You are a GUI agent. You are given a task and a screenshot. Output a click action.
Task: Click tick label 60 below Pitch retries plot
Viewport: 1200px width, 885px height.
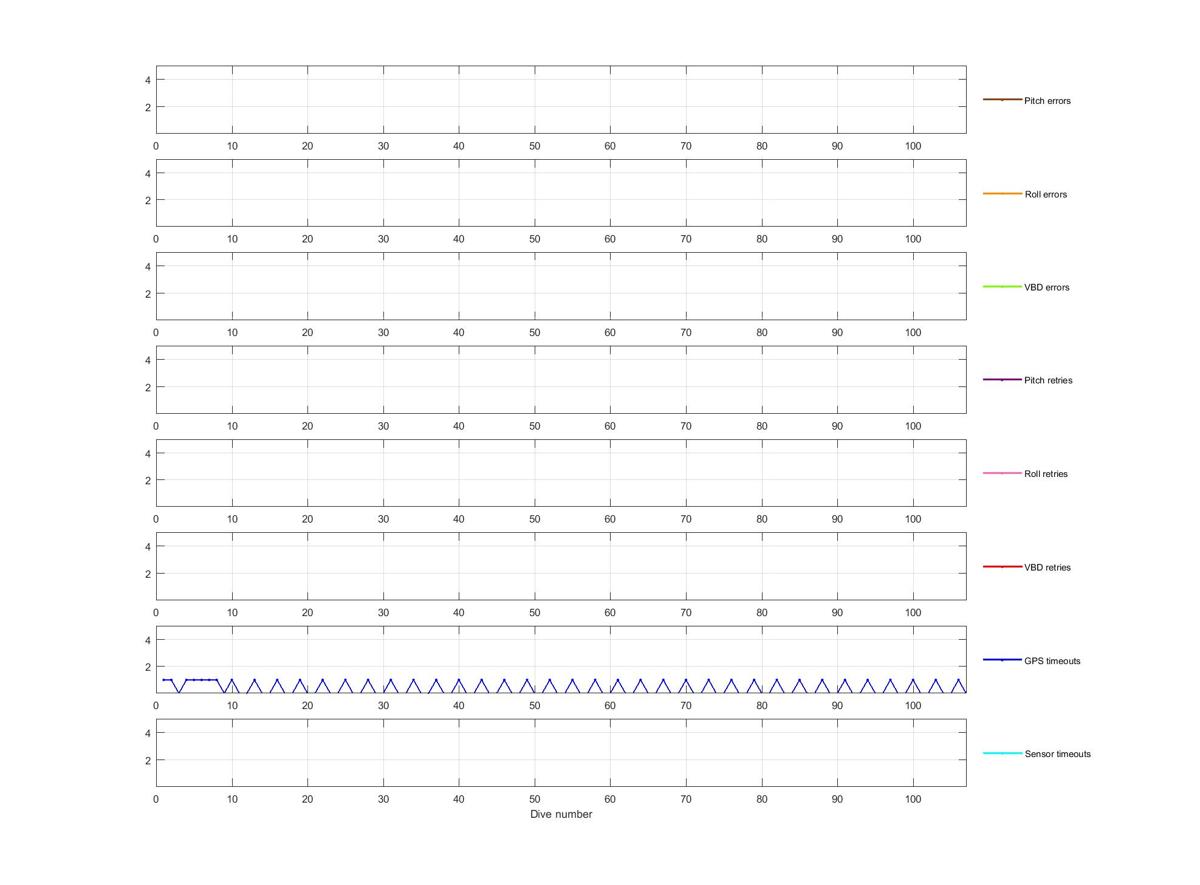coord(610,426)
